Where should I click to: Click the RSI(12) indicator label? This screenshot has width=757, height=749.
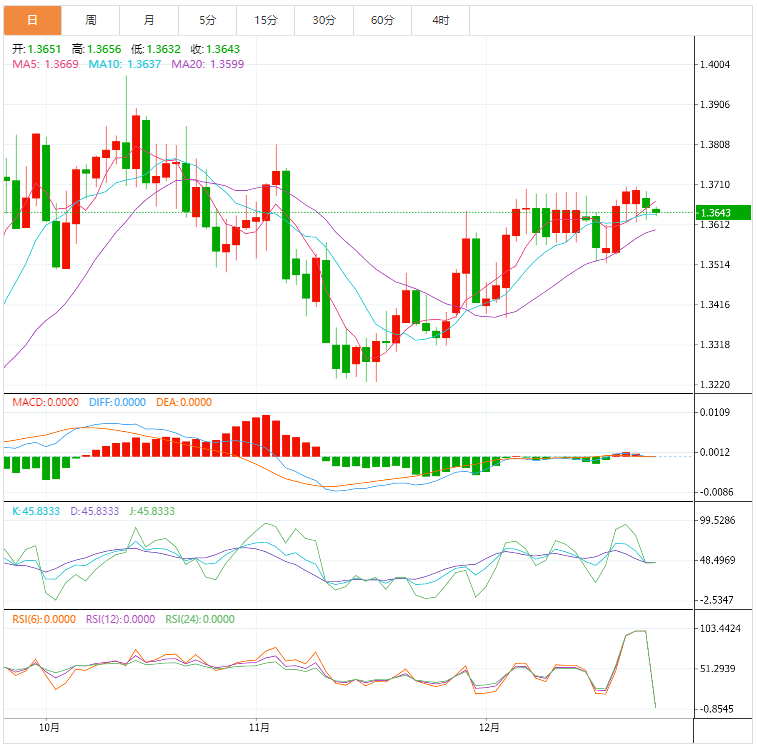tap(119, 619)
